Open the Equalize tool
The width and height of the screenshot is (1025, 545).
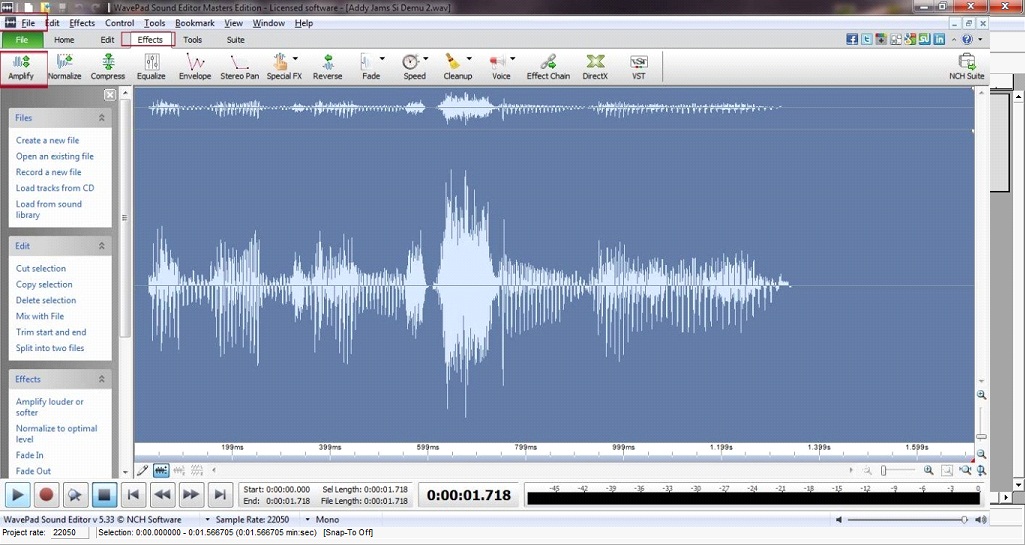(x=151, y=68)
